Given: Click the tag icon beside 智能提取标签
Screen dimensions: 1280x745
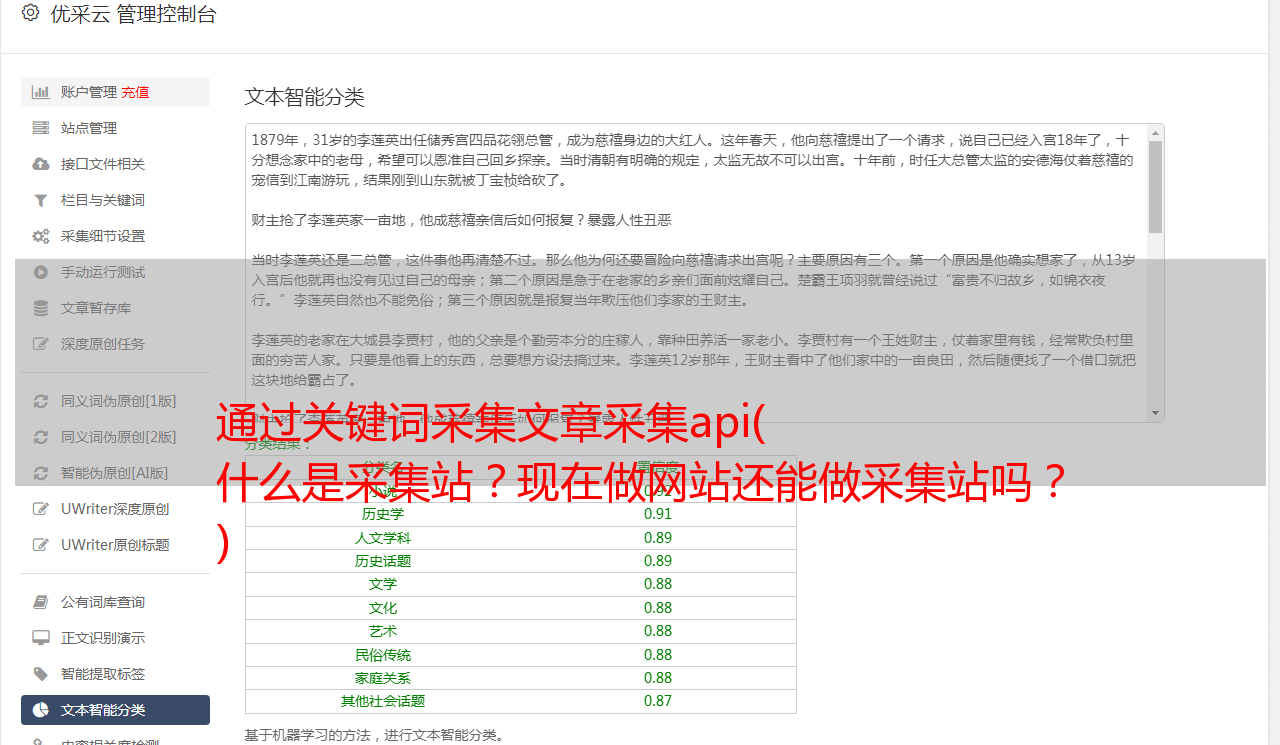Looking at the screenshot, I should click(x=41, y=674).
